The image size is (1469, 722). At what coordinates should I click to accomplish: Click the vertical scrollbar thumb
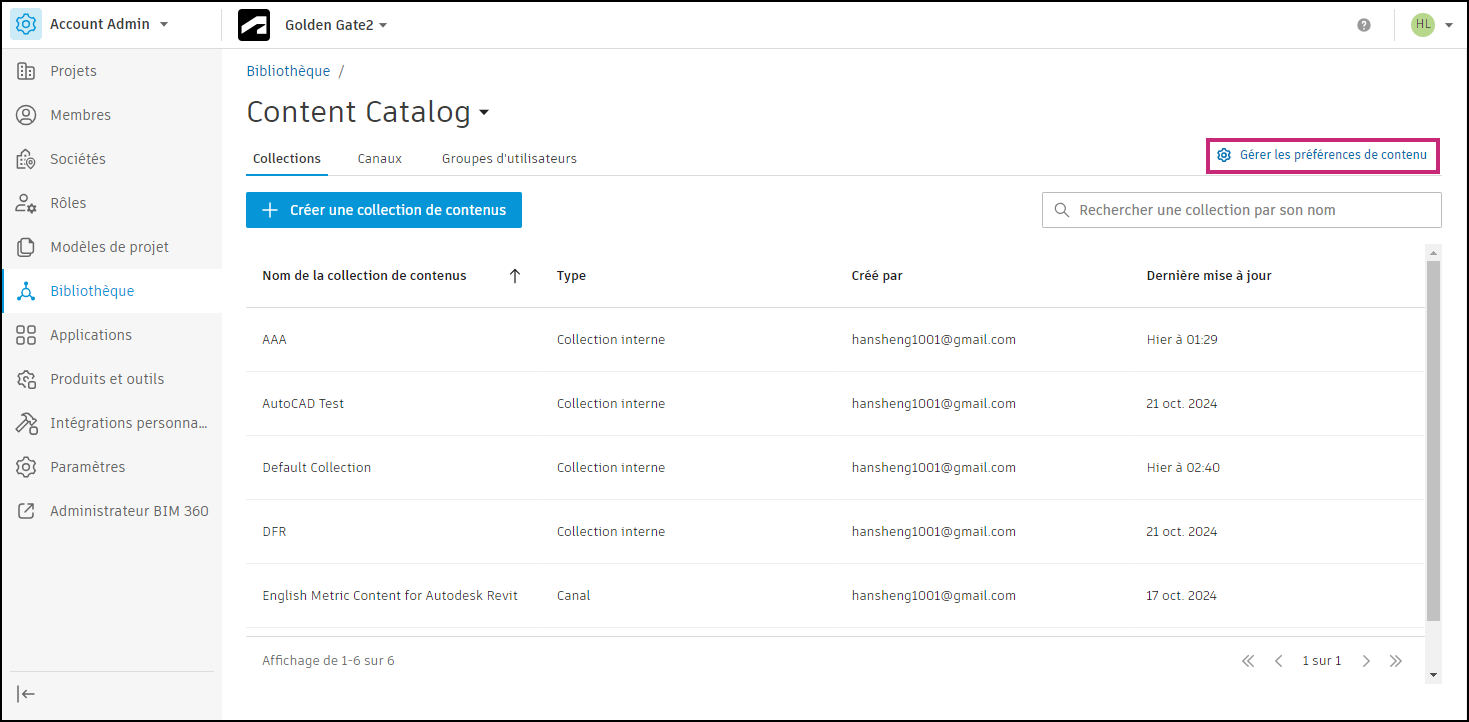click(x=1434, y=441)
